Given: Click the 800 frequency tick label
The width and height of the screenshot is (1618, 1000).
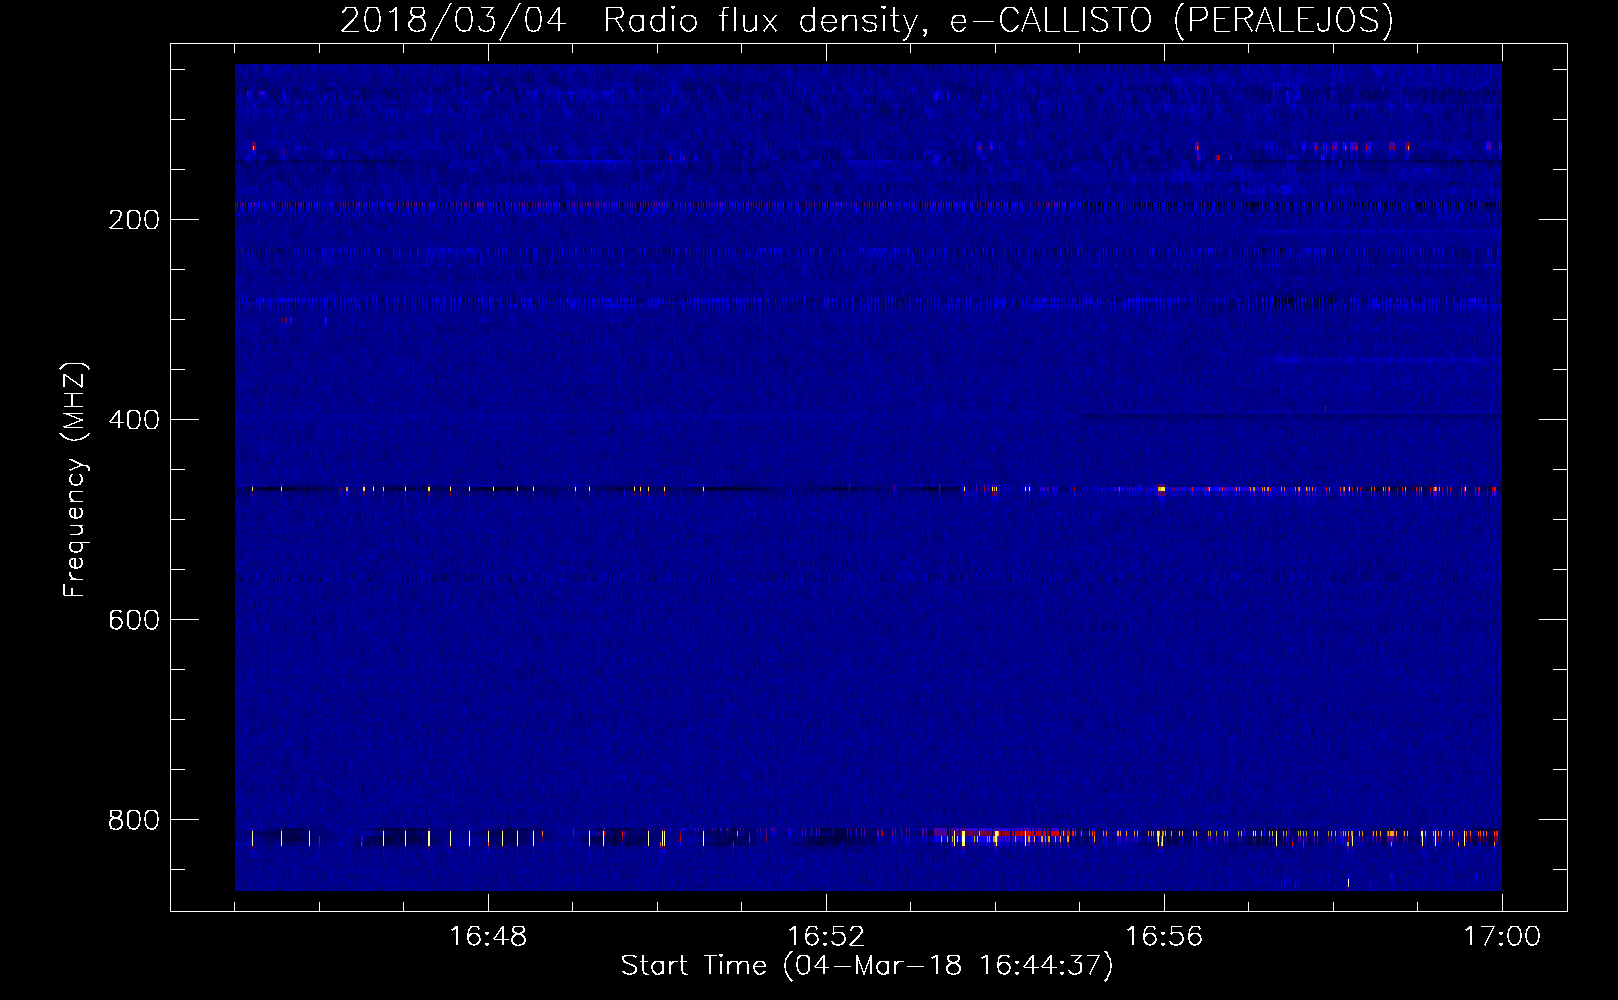Looking at the screenshot, I should [x=134, y=820].
